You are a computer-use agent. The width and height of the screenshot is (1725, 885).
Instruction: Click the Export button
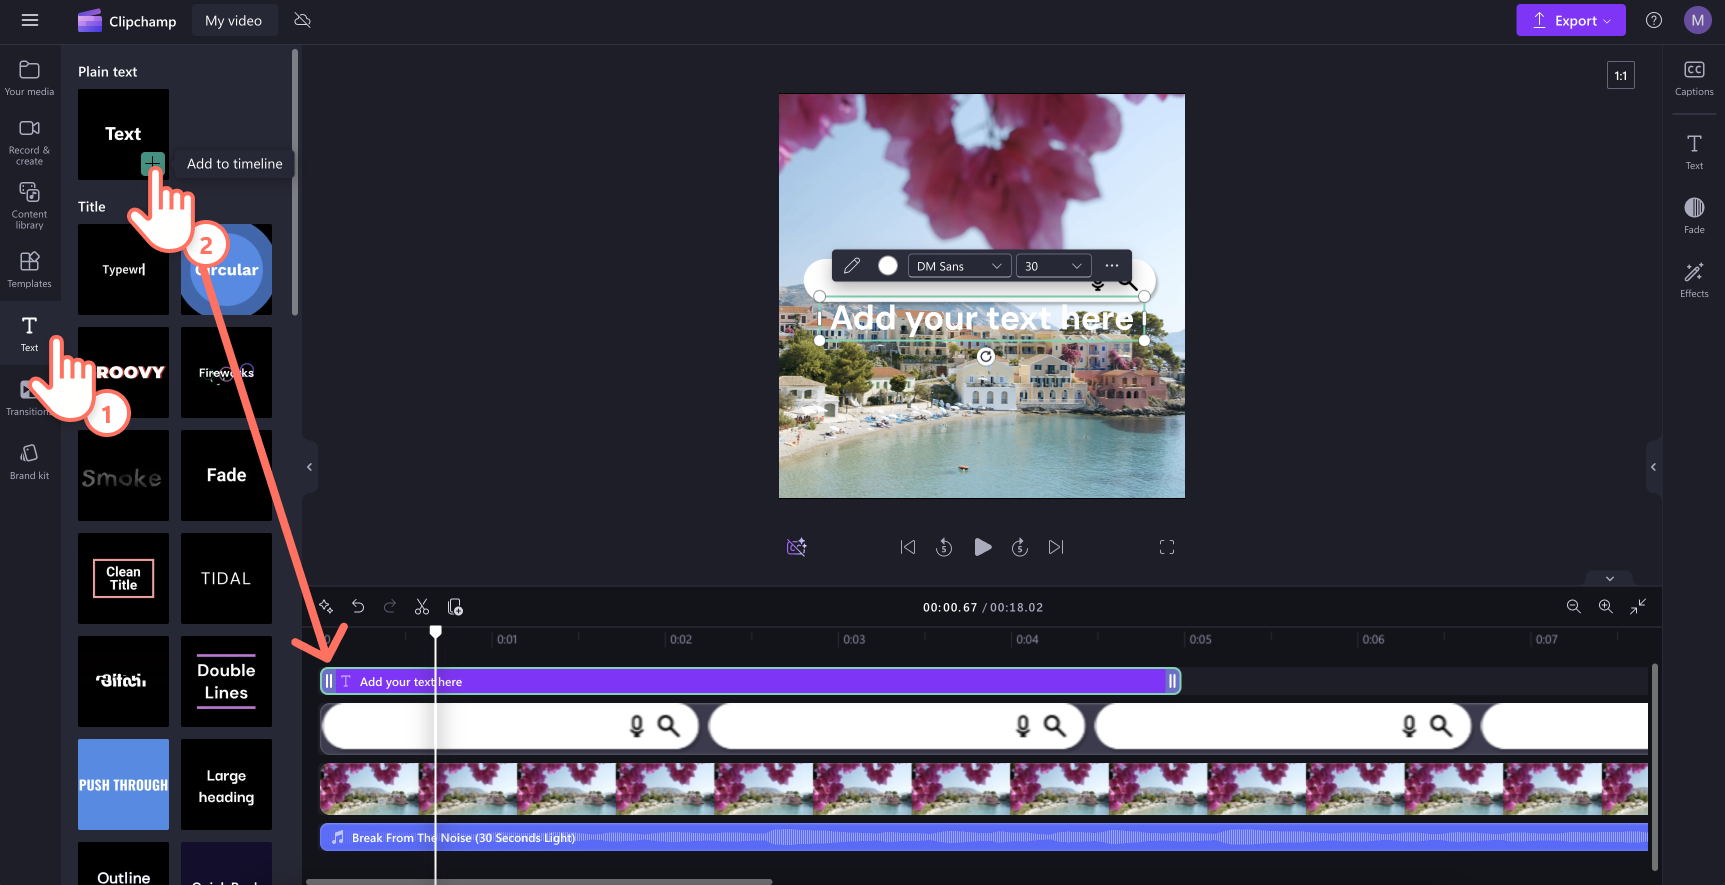click(1570, 20)
